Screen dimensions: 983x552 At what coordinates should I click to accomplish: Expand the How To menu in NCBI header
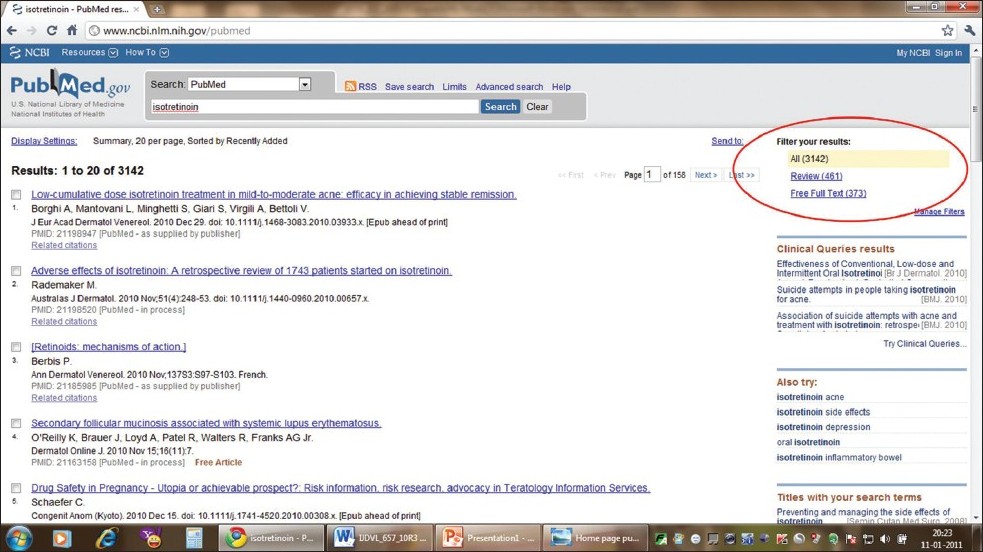pos(147,53)
